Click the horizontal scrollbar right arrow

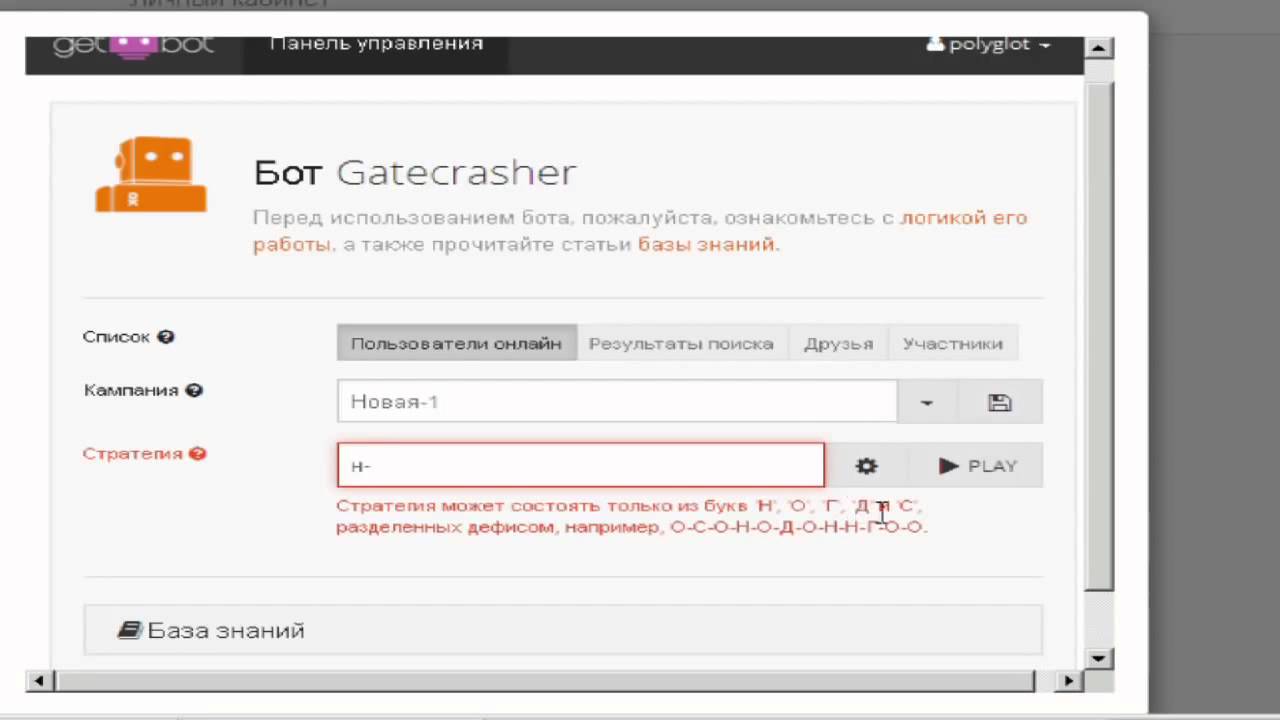pos(1068,681)
